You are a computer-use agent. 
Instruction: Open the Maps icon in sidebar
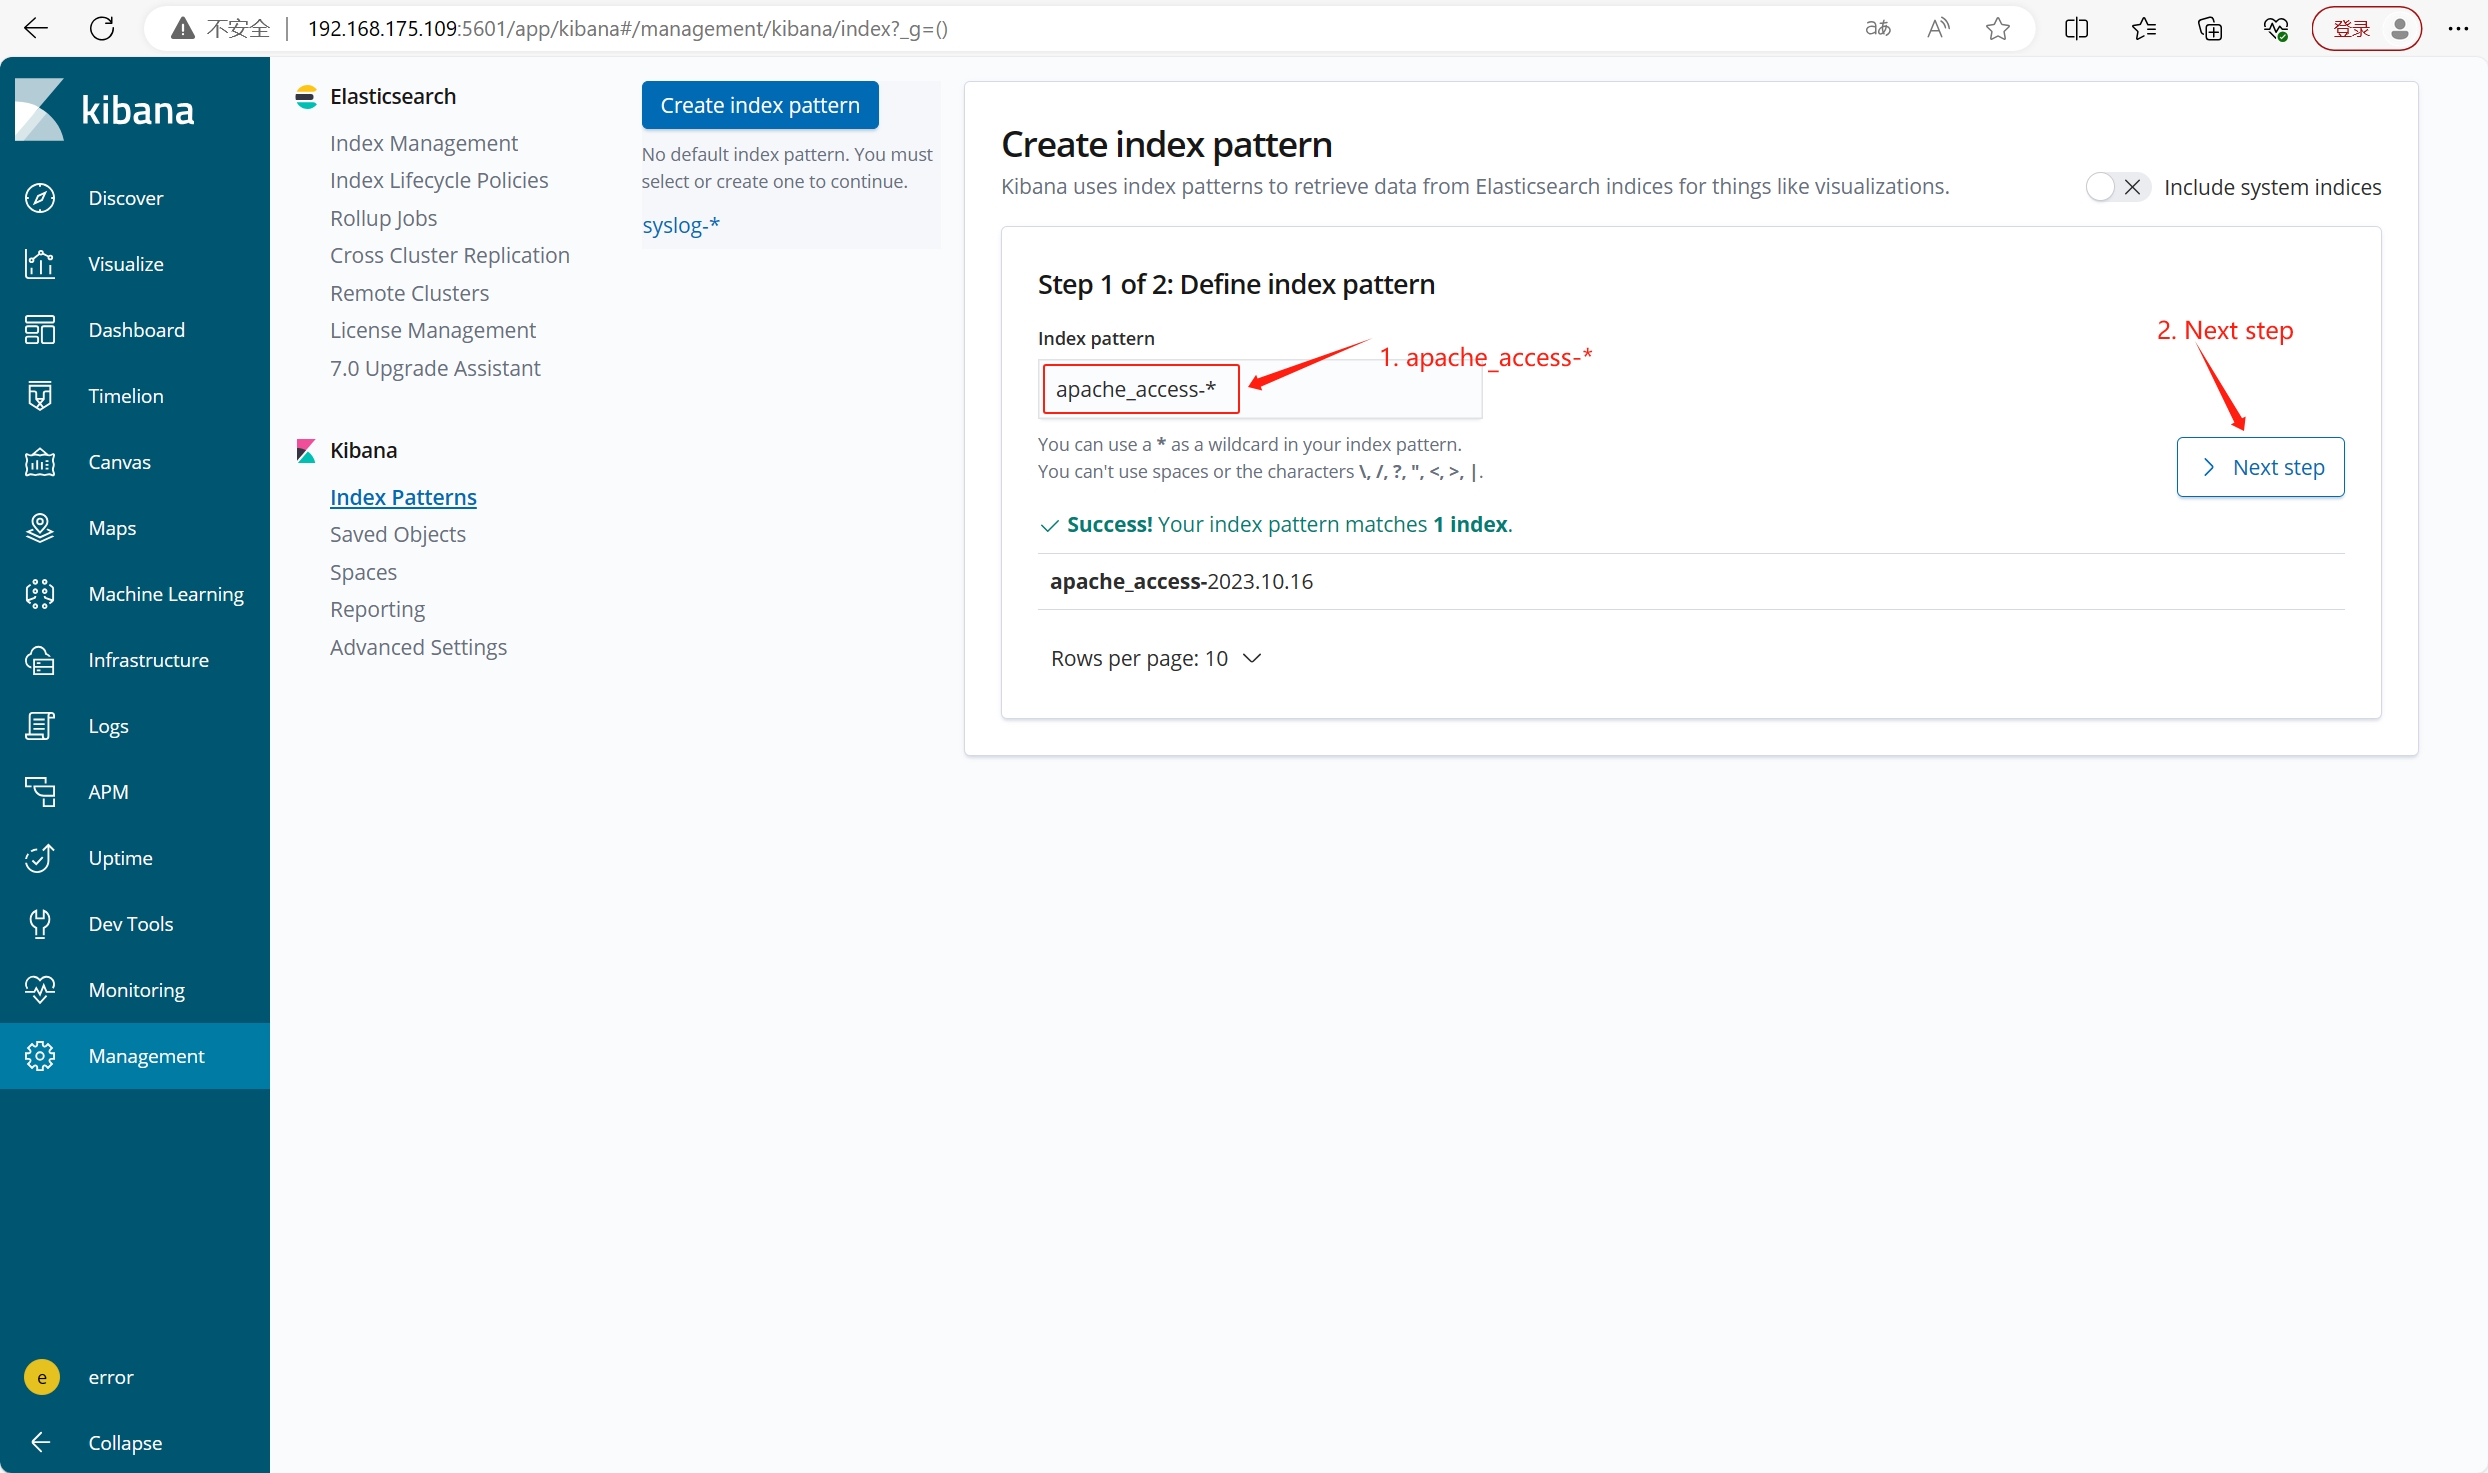[40, 528]
